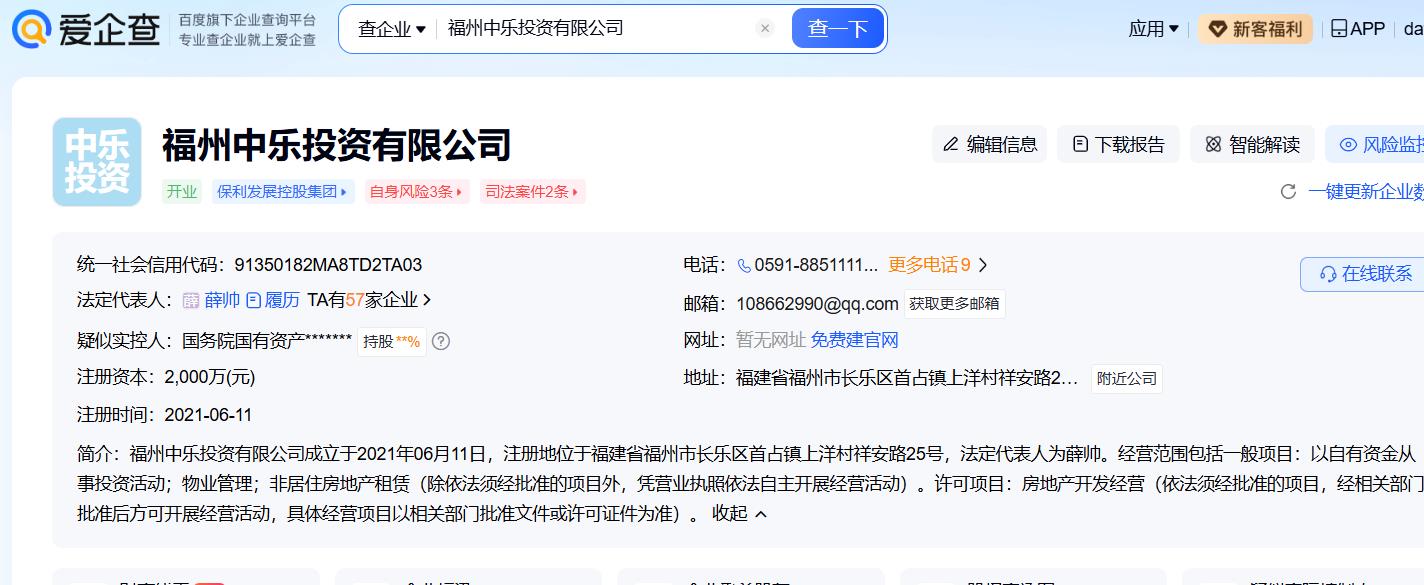This screenshot has width=1424, height=585.
Task: Click the phone icon next to 0591-8851111
Action: [744, 266]
